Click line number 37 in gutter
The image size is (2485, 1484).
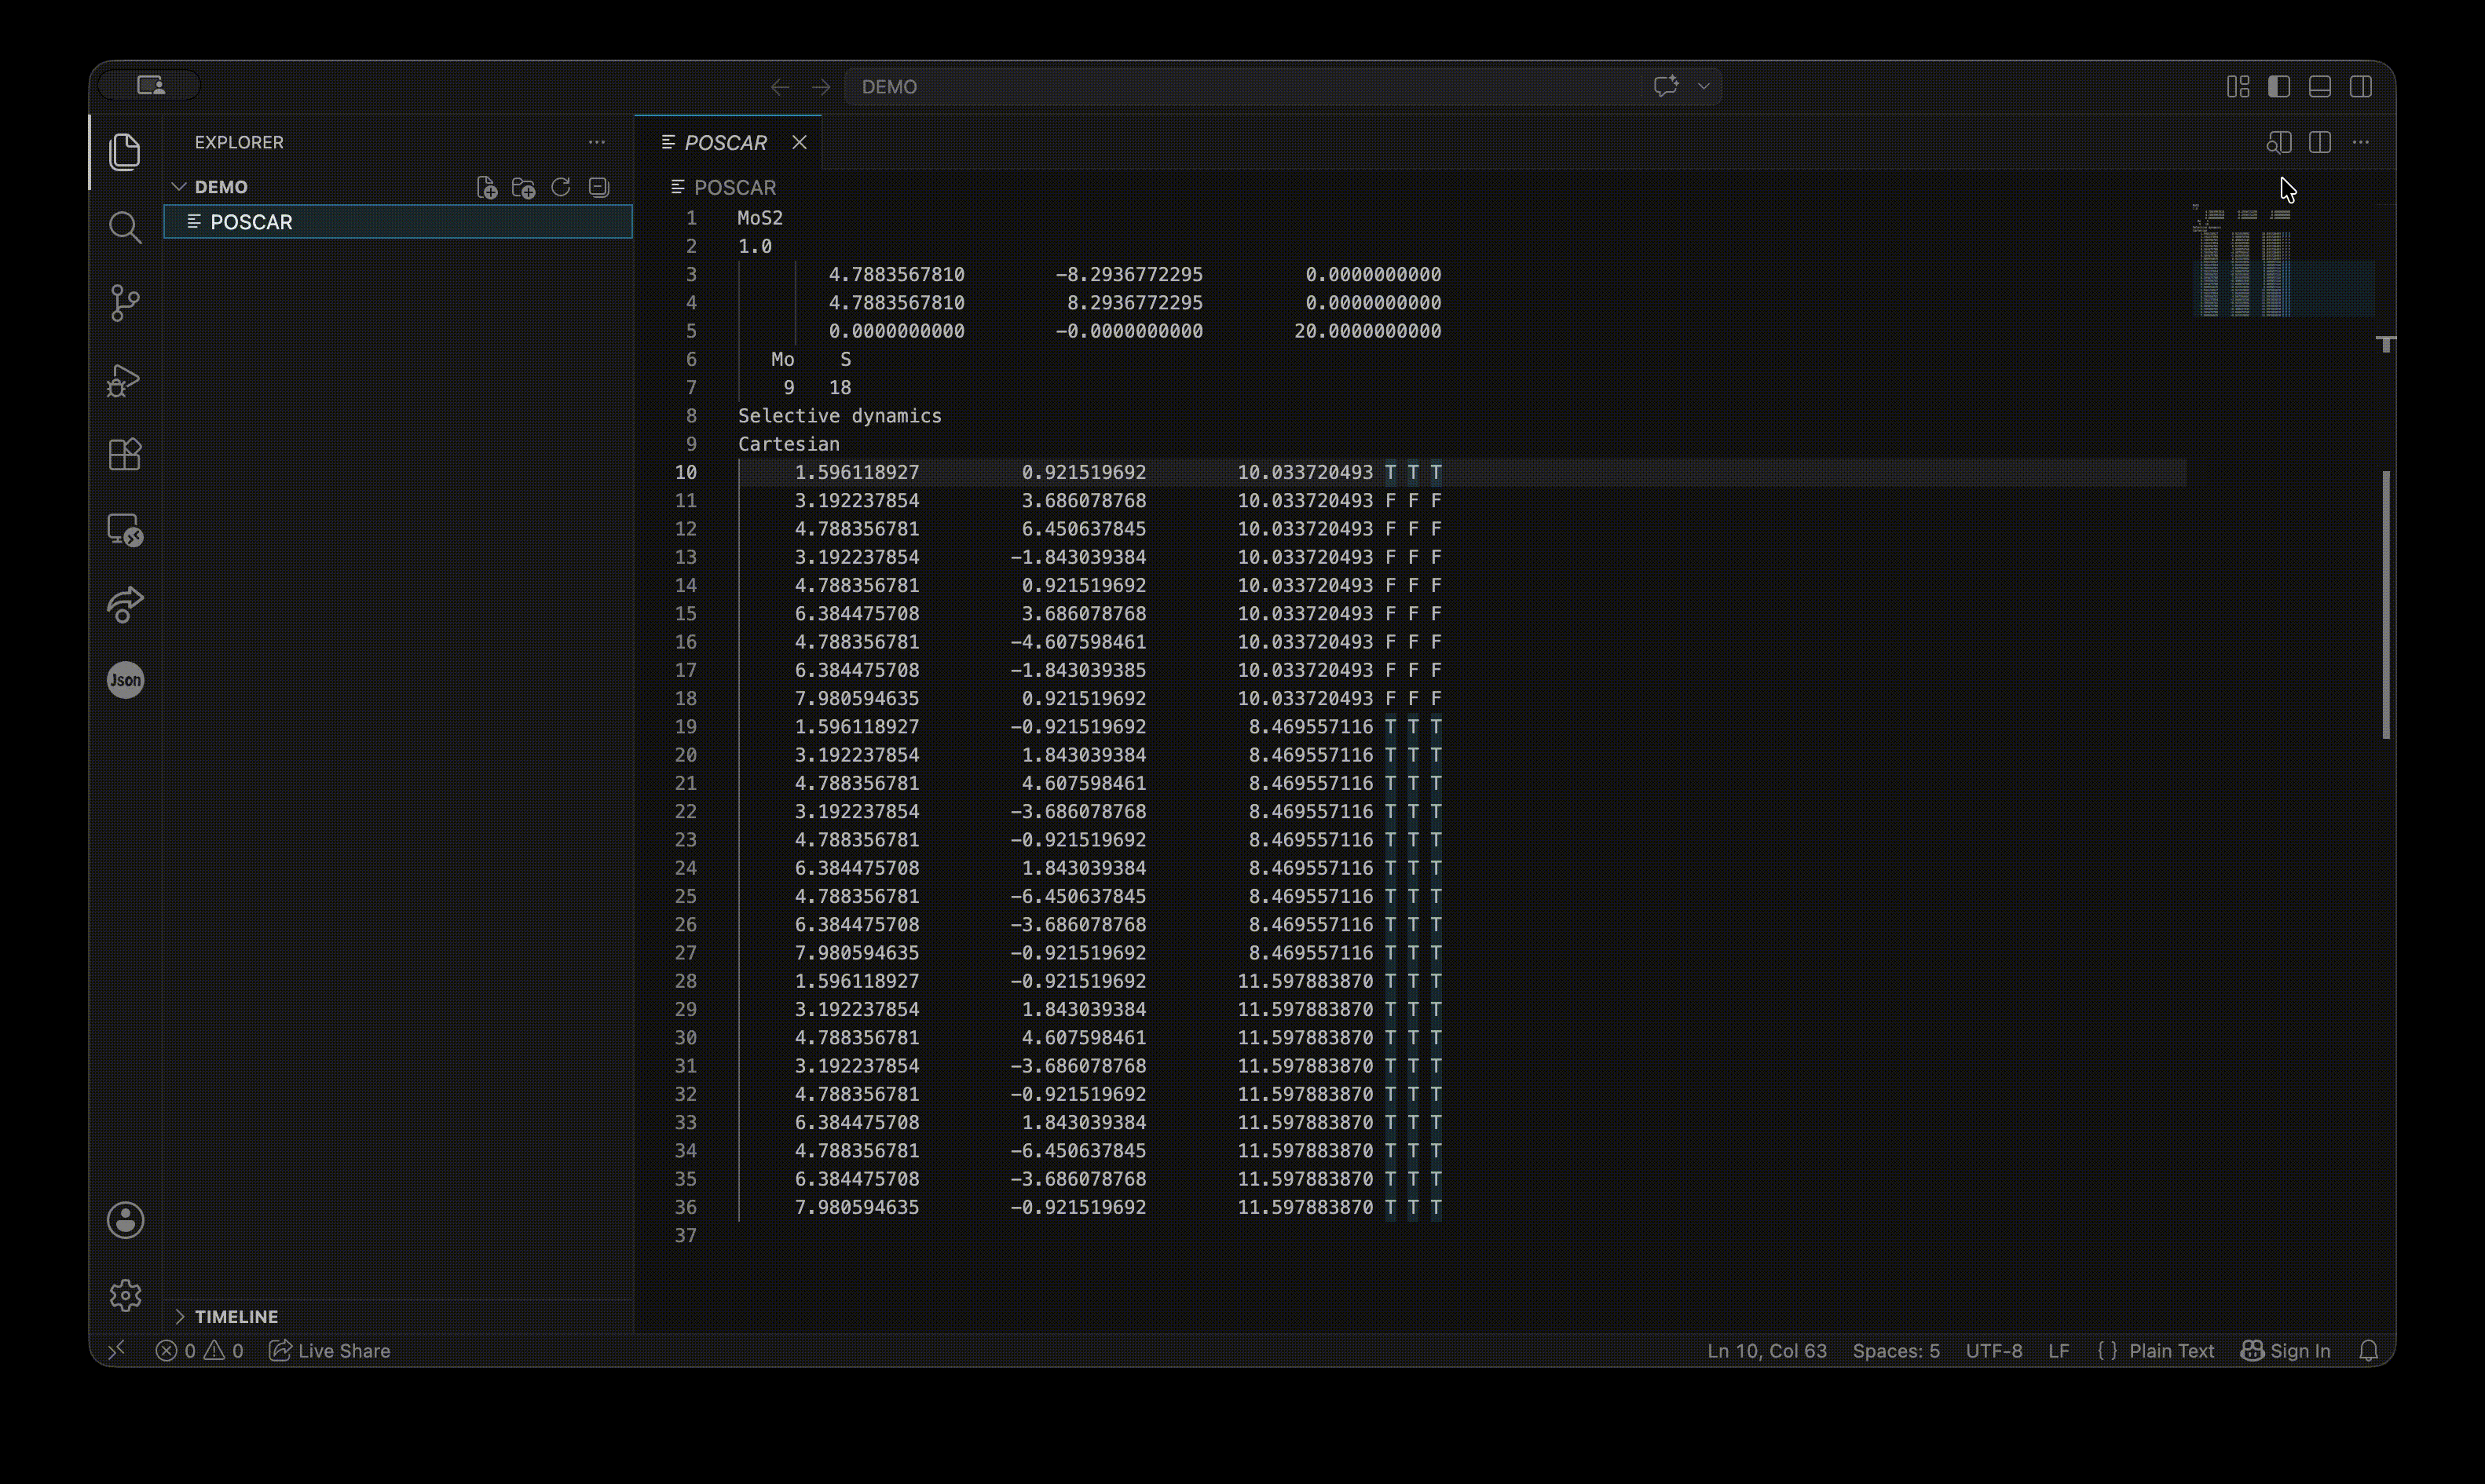coord(685,1236)
